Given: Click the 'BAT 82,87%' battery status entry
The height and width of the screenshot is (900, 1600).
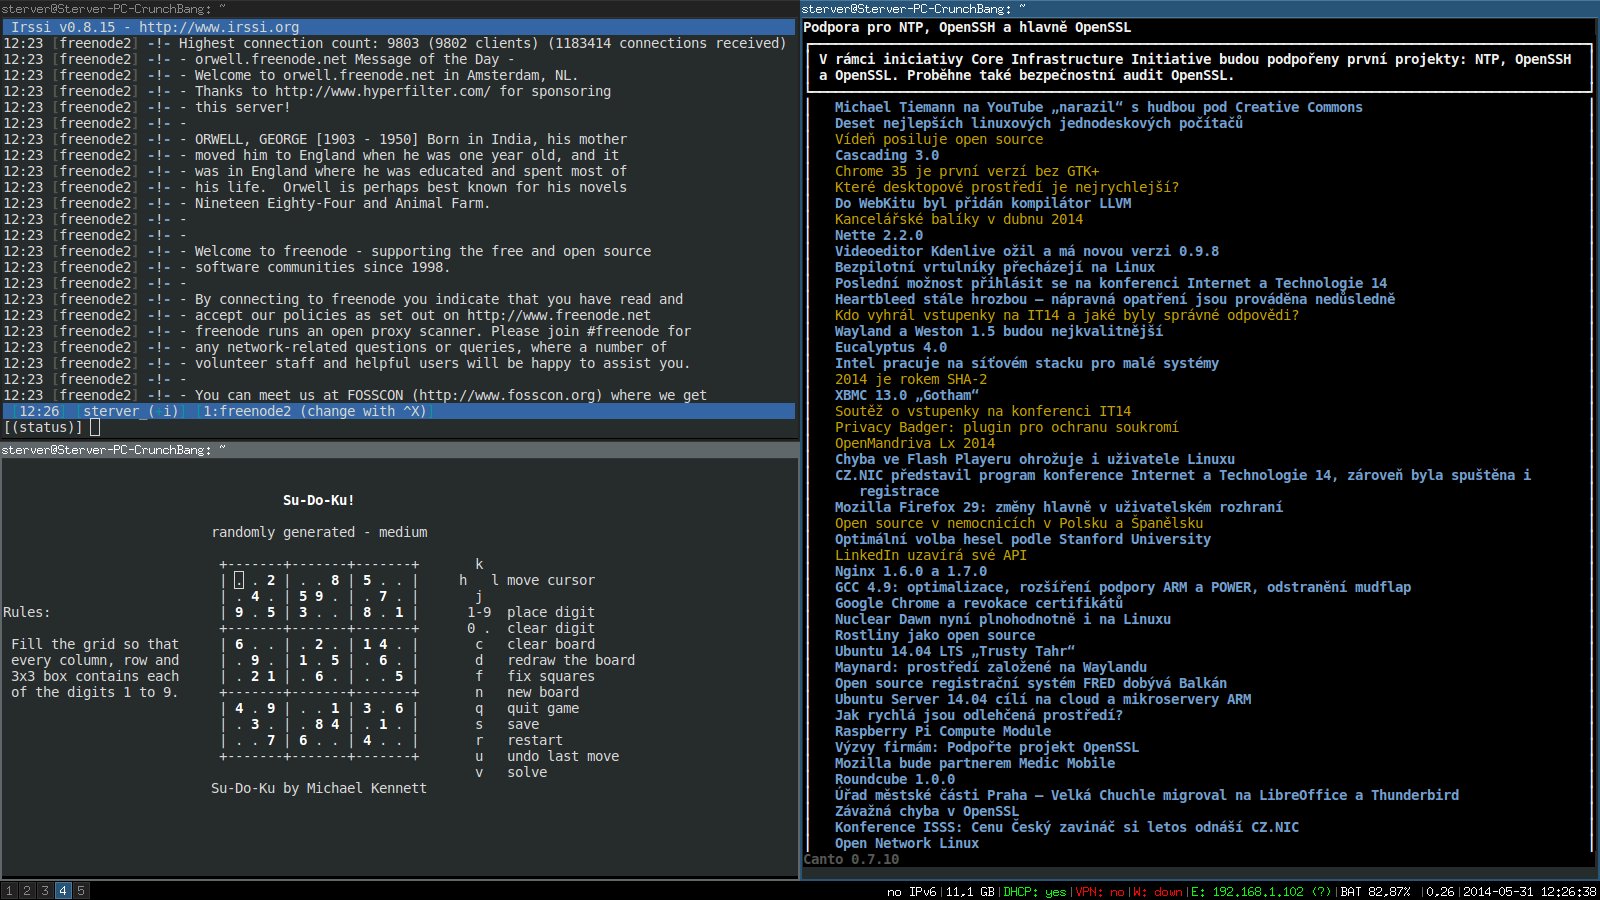Looking at the screenshot, I should [x=1376, y=891].
